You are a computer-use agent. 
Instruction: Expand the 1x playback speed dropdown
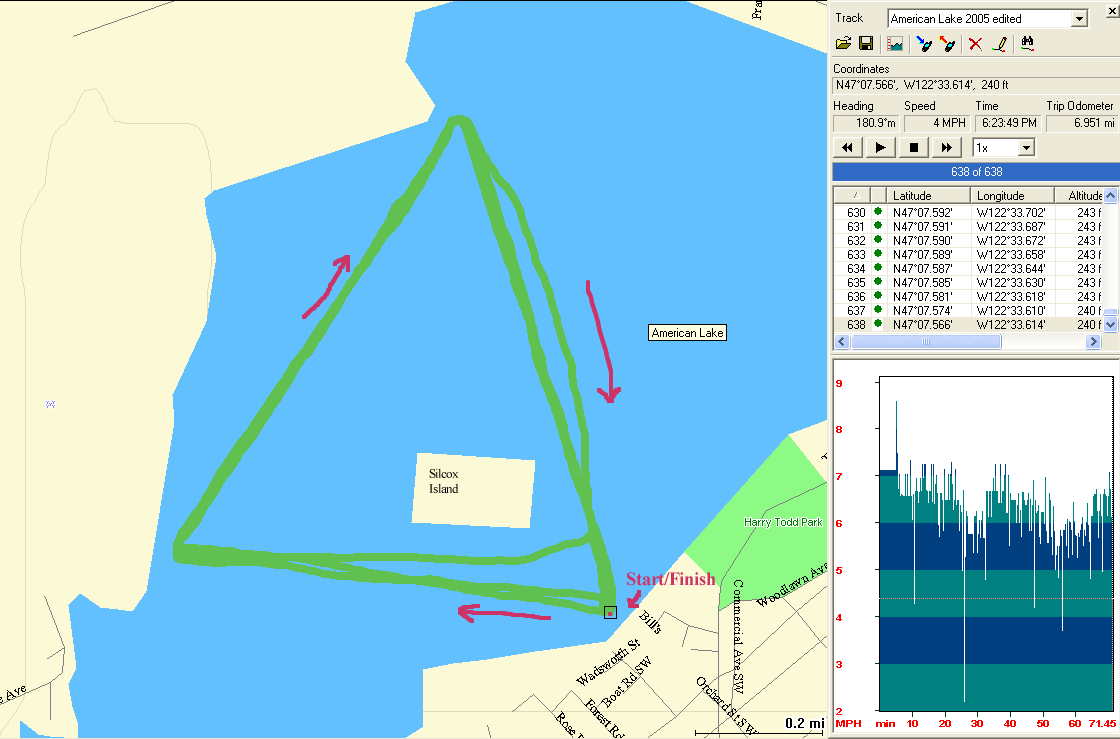[1025, 148]
